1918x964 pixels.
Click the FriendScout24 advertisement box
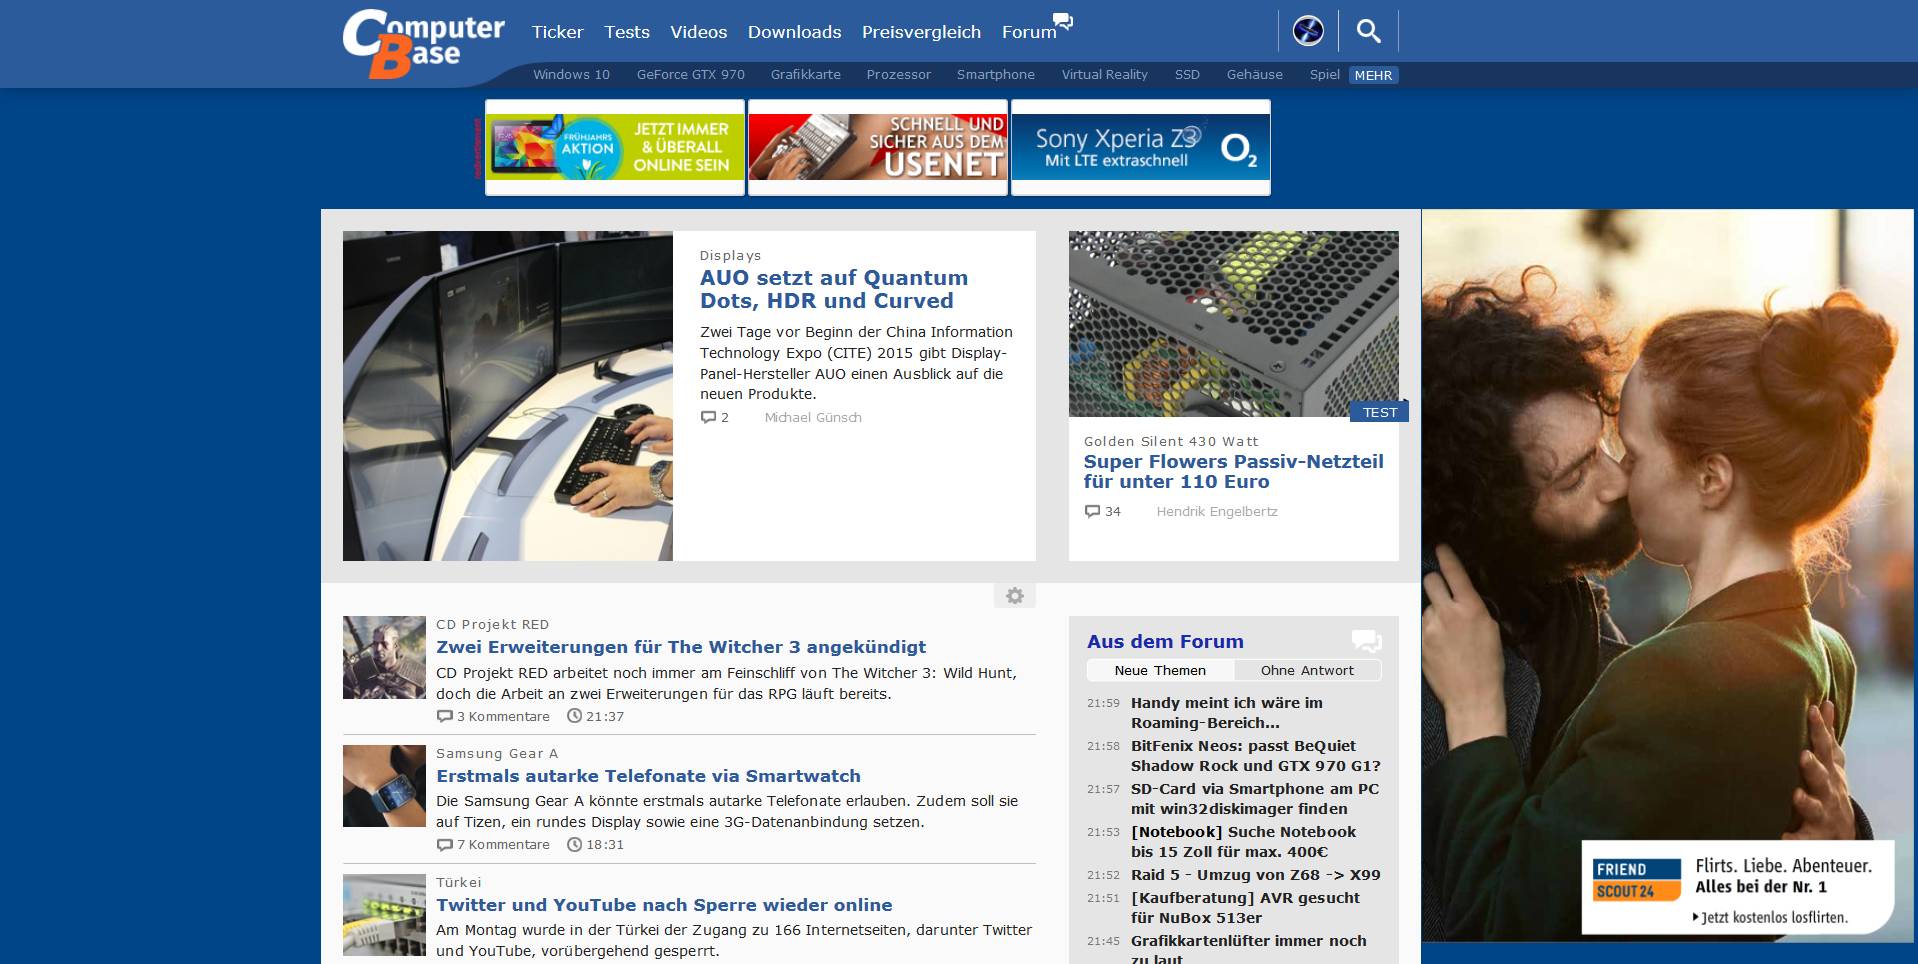click(x=1737, y=887)
